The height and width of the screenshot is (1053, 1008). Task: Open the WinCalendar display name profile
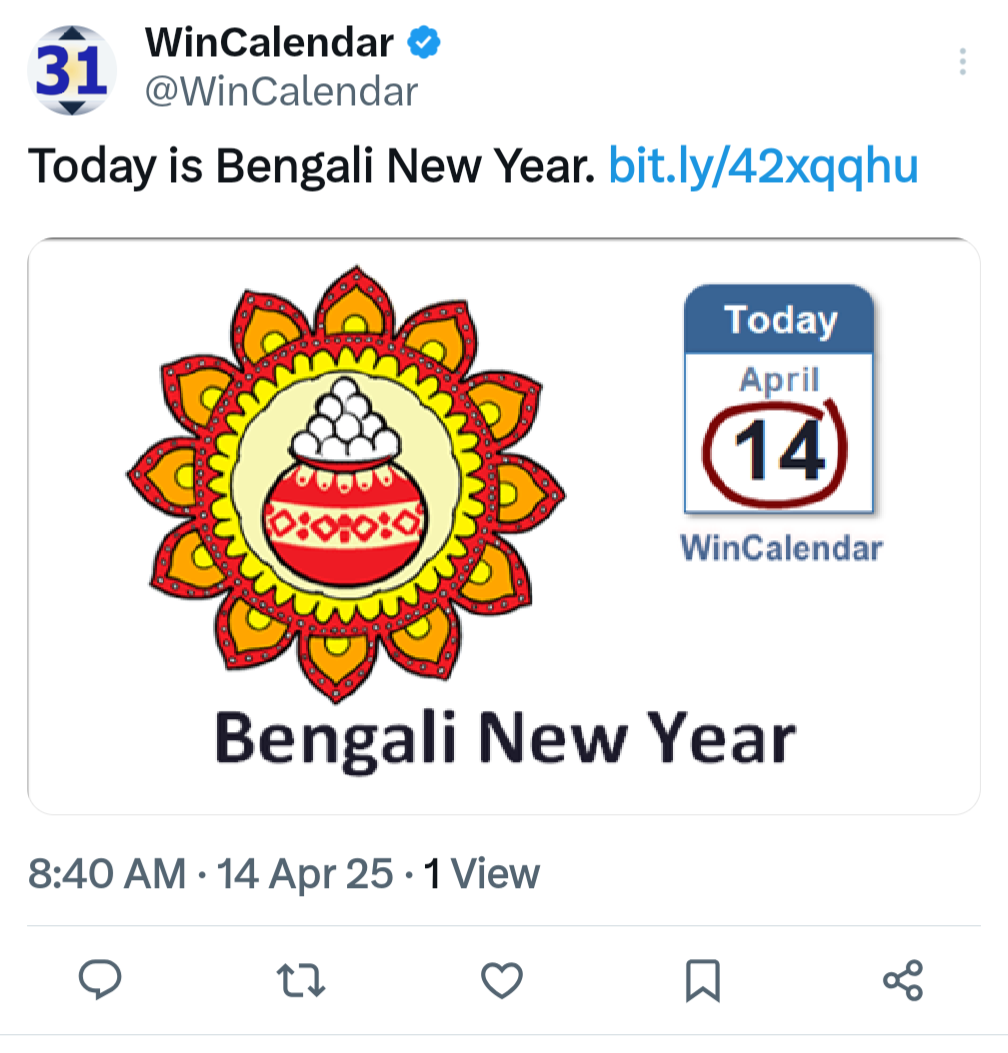[x=269, y=42]
